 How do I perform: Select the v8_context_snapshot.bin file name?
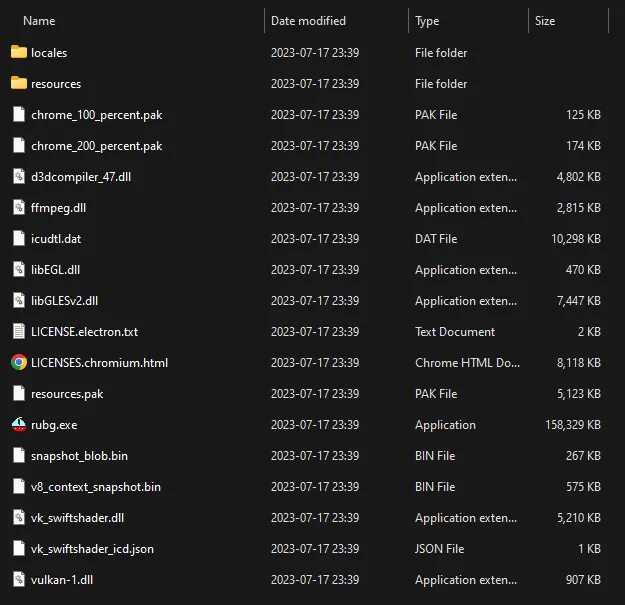(96, 487)
